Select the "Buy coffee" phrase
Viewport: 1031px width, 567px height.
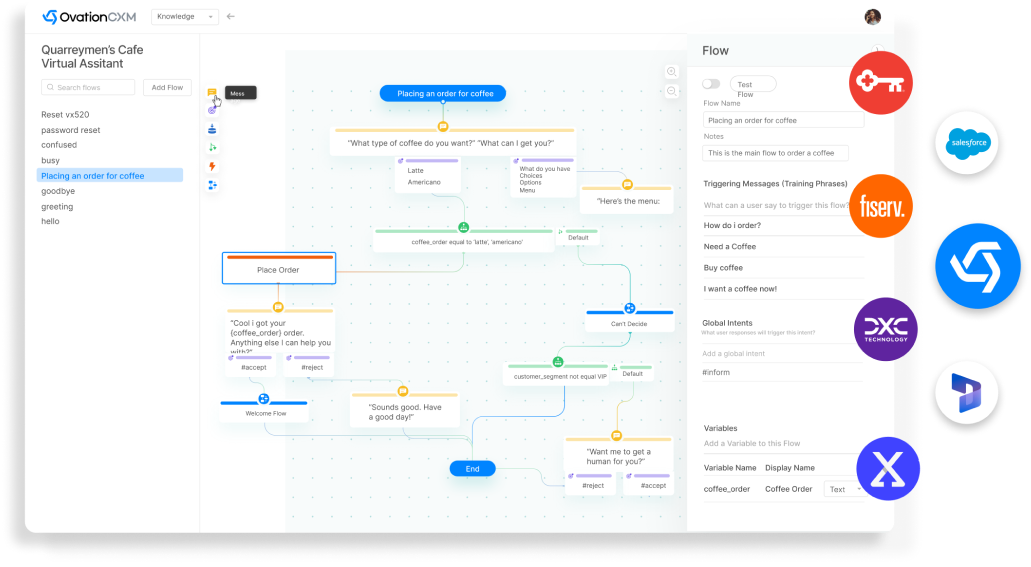(x=723, y=268)
